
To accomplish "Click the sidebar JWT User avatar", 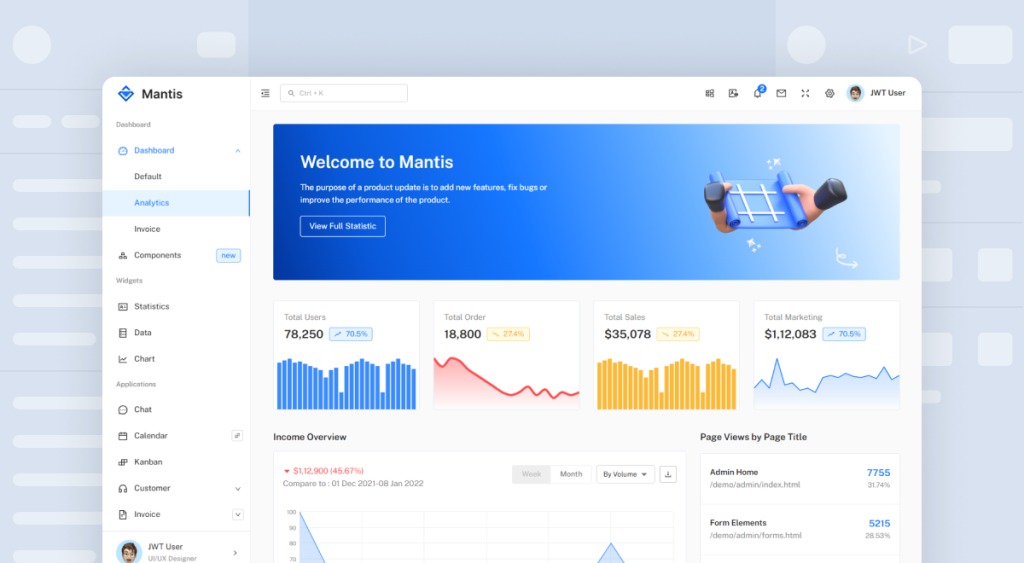I will click(129, 553).
